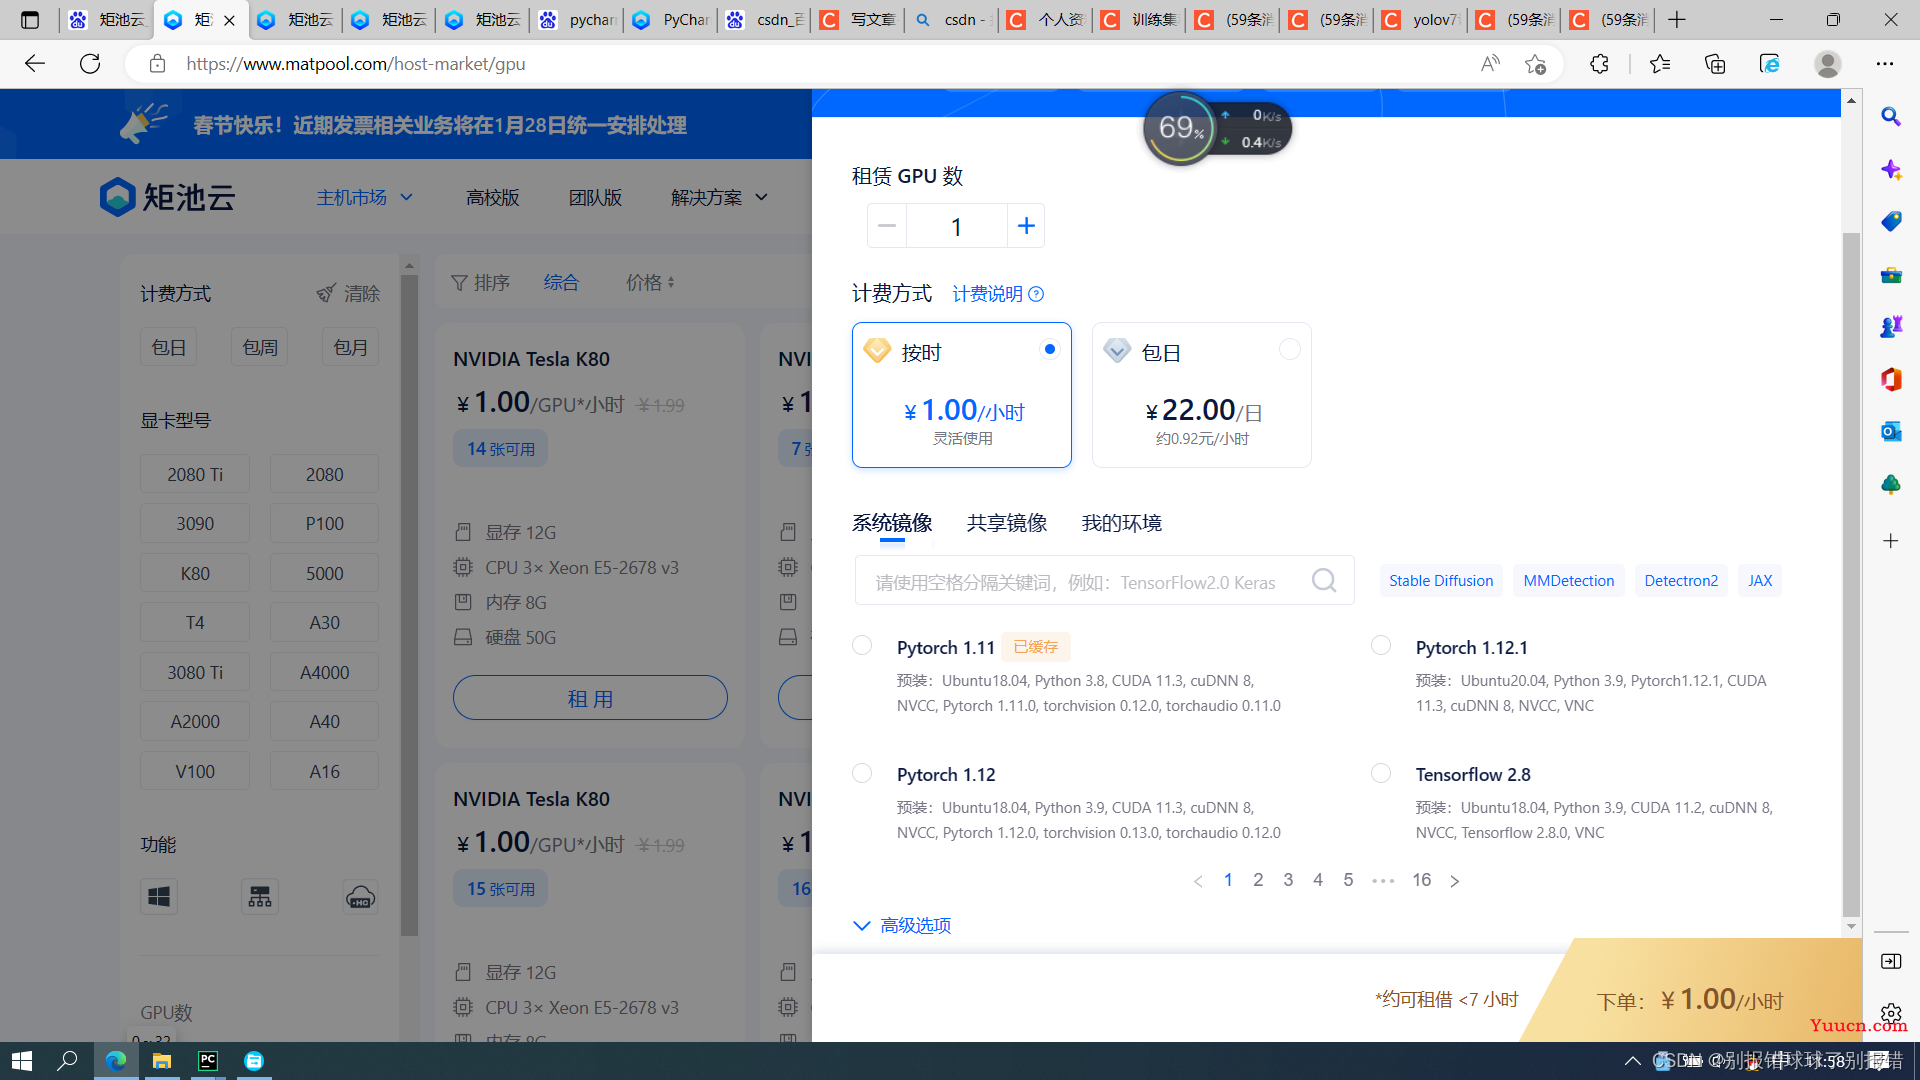Click the Detectron2 image filter tag
Viewport: 1920px width, 1080px height.
pyautogui.click(x=1681, y=580)
